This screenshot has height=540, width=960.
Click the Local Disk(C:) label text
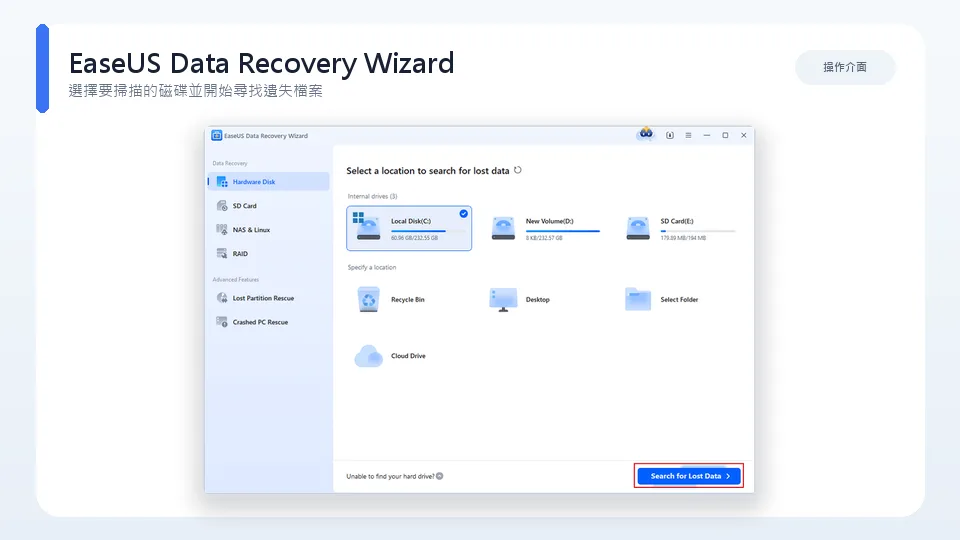(411, 221)
